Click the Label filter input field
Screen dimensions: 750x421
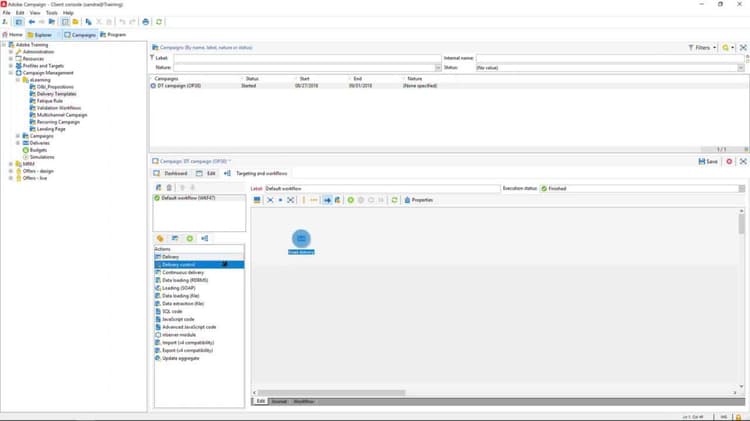tap(307, 58)
